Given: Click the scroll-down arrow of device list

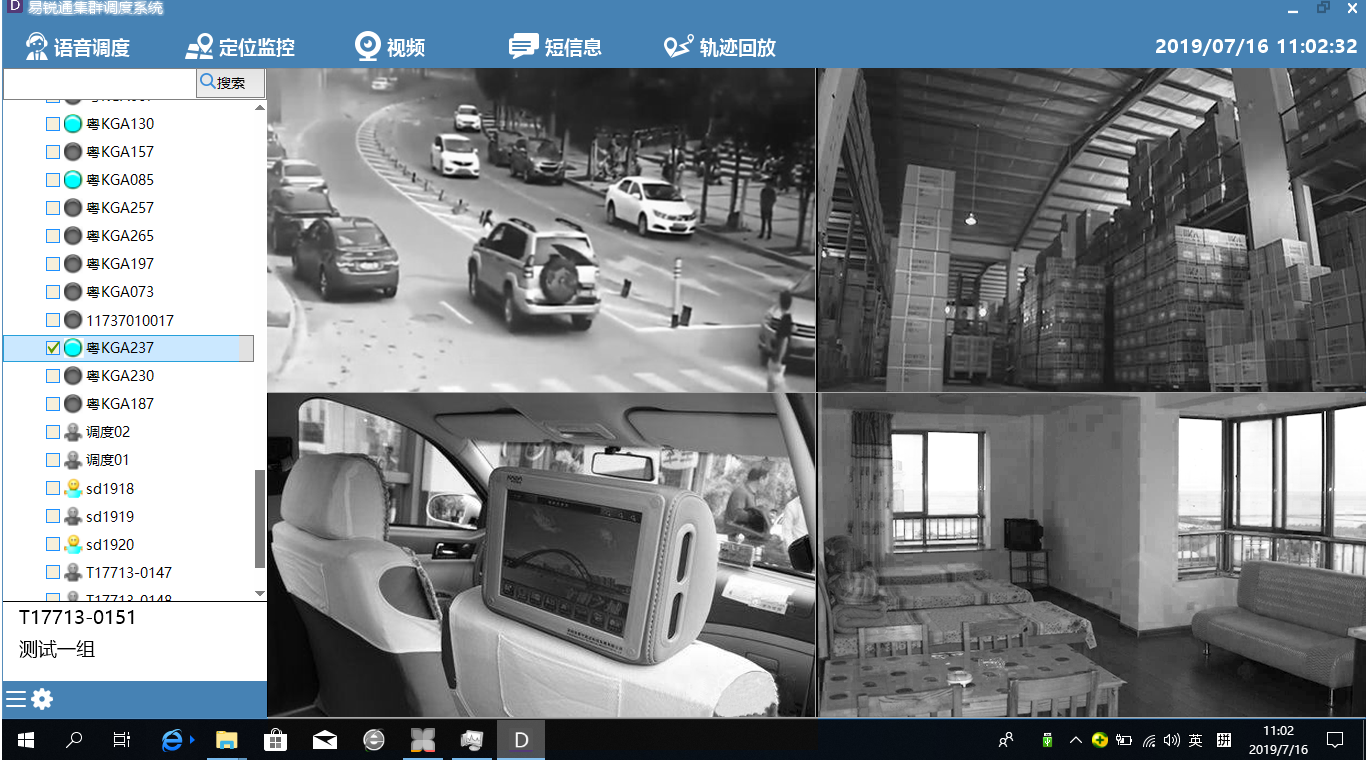Looking at the screenshot, I should [x=260, y=593].
